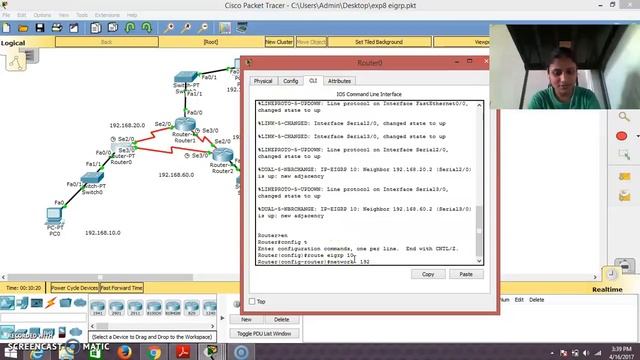640x360 pixels.
Task: Click the Zoom In magnifier icon
Action: pos(169,28)
